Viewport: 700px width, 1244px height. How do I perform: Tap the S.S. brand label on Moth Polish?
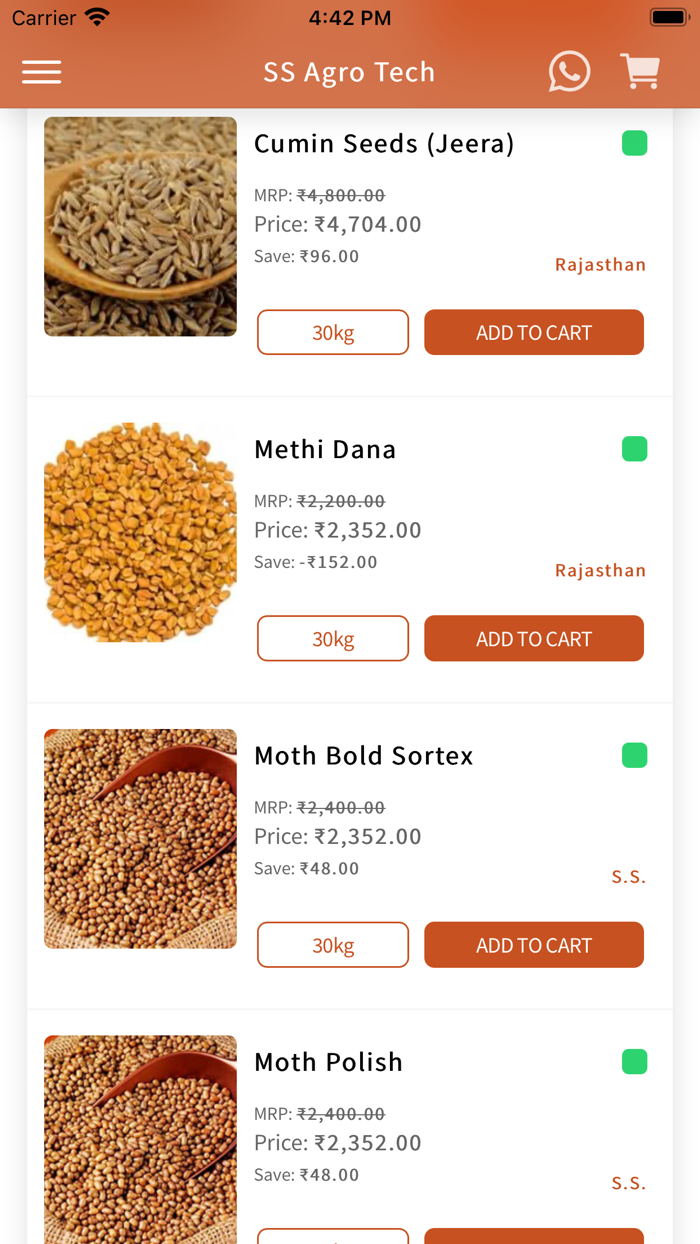pos(628,1182)
